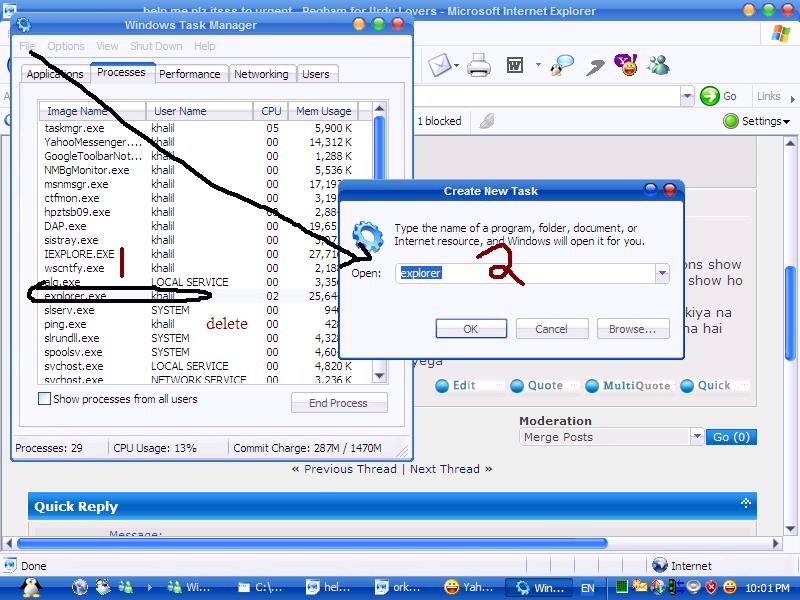Click the Windows Messenger toolbar icon
Screen dimensions: 800x600
click(658, 66)
